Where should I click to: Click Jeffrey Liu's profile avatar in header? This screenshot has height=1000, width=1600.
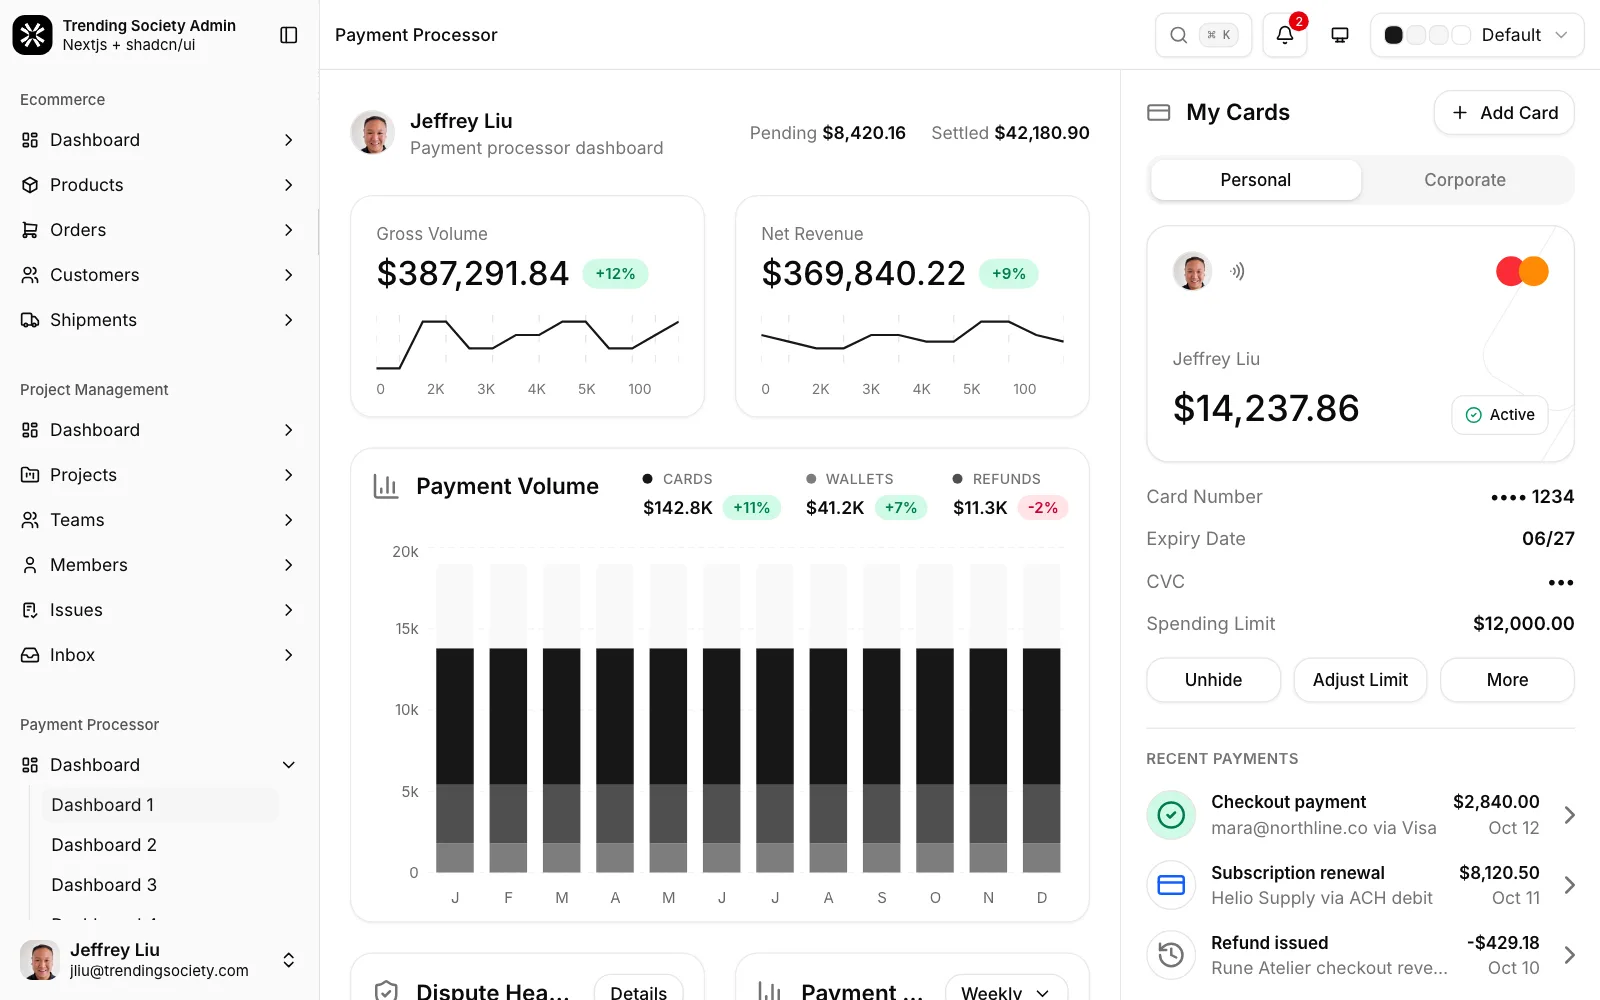click(x=372, y=132)
